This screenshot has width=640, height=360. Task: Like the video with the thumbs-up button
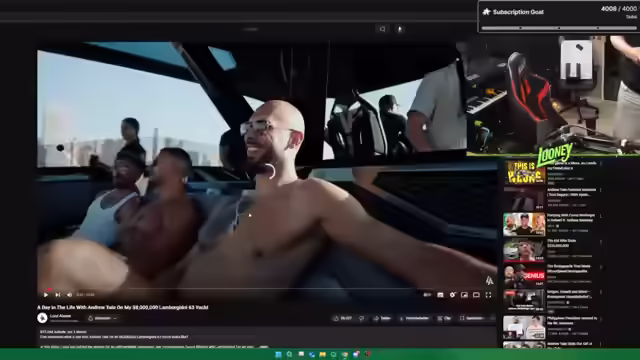(x=343, y=318)
